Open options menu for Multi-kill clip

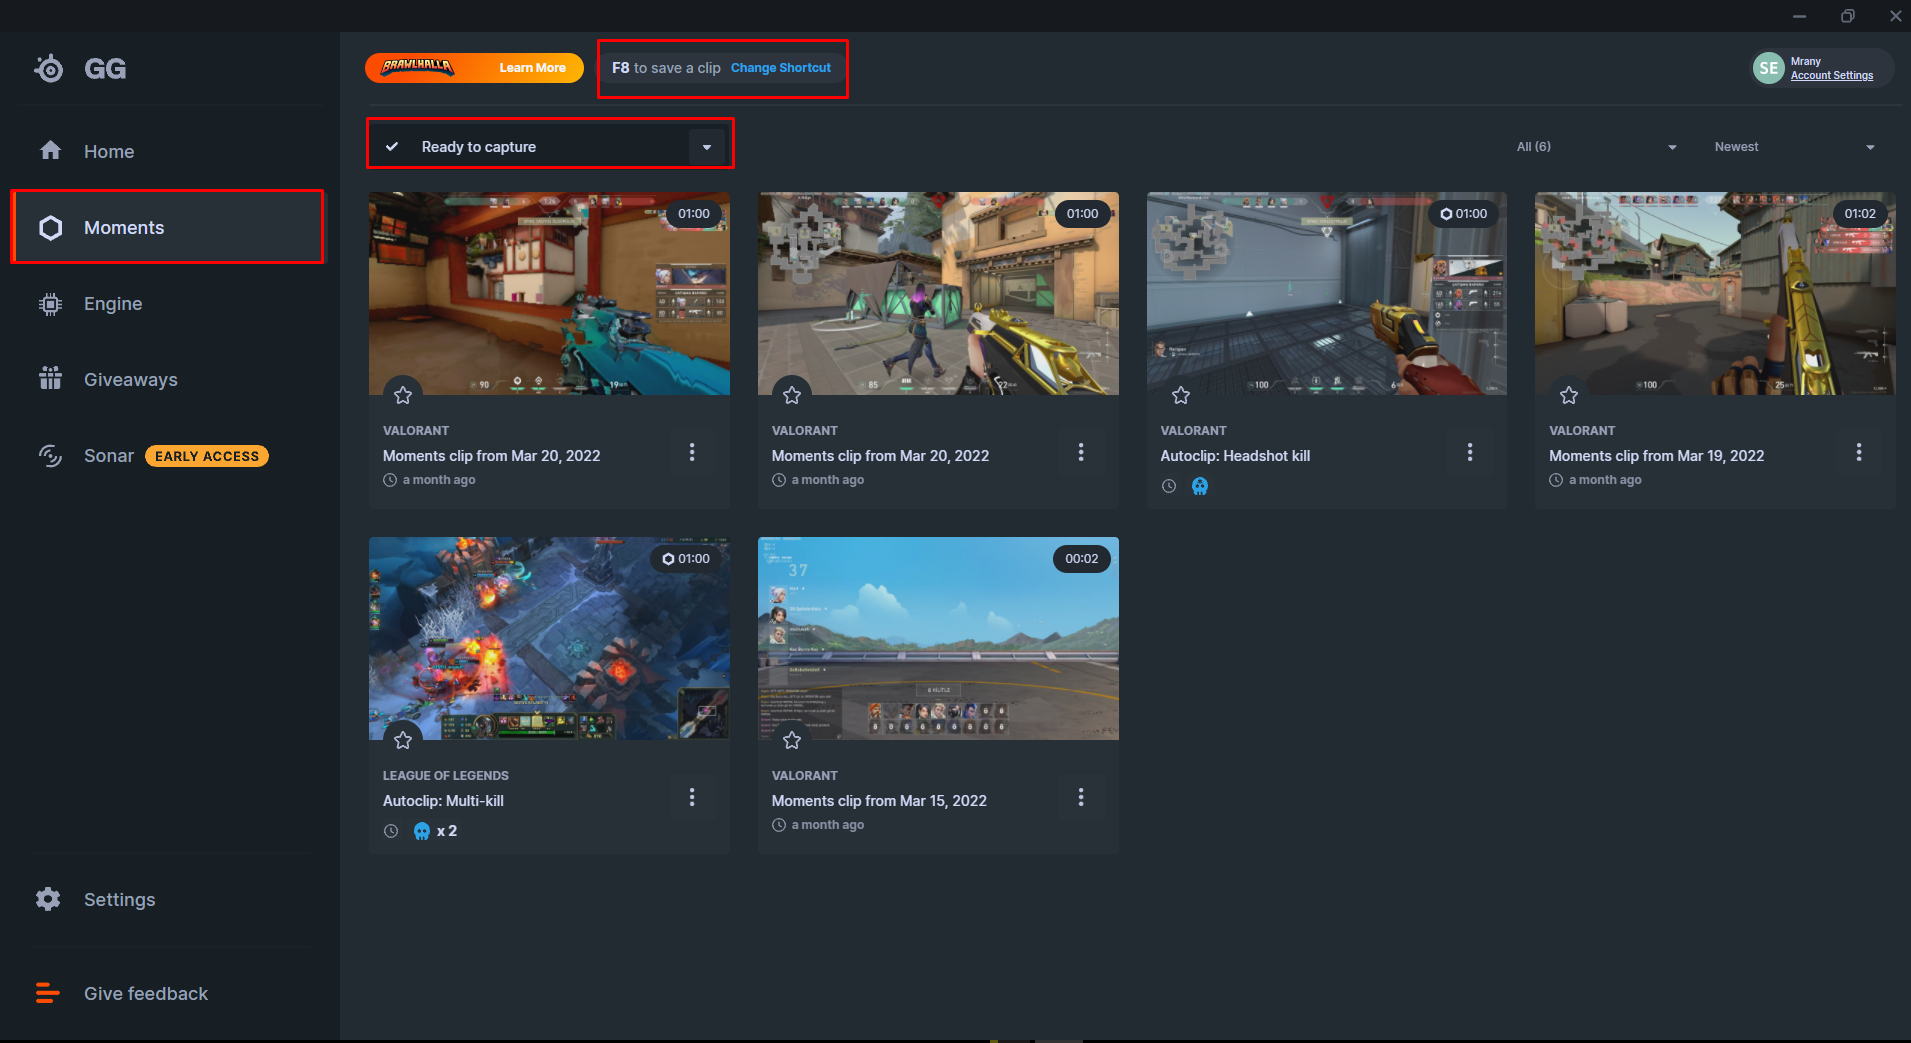(692, 797)
